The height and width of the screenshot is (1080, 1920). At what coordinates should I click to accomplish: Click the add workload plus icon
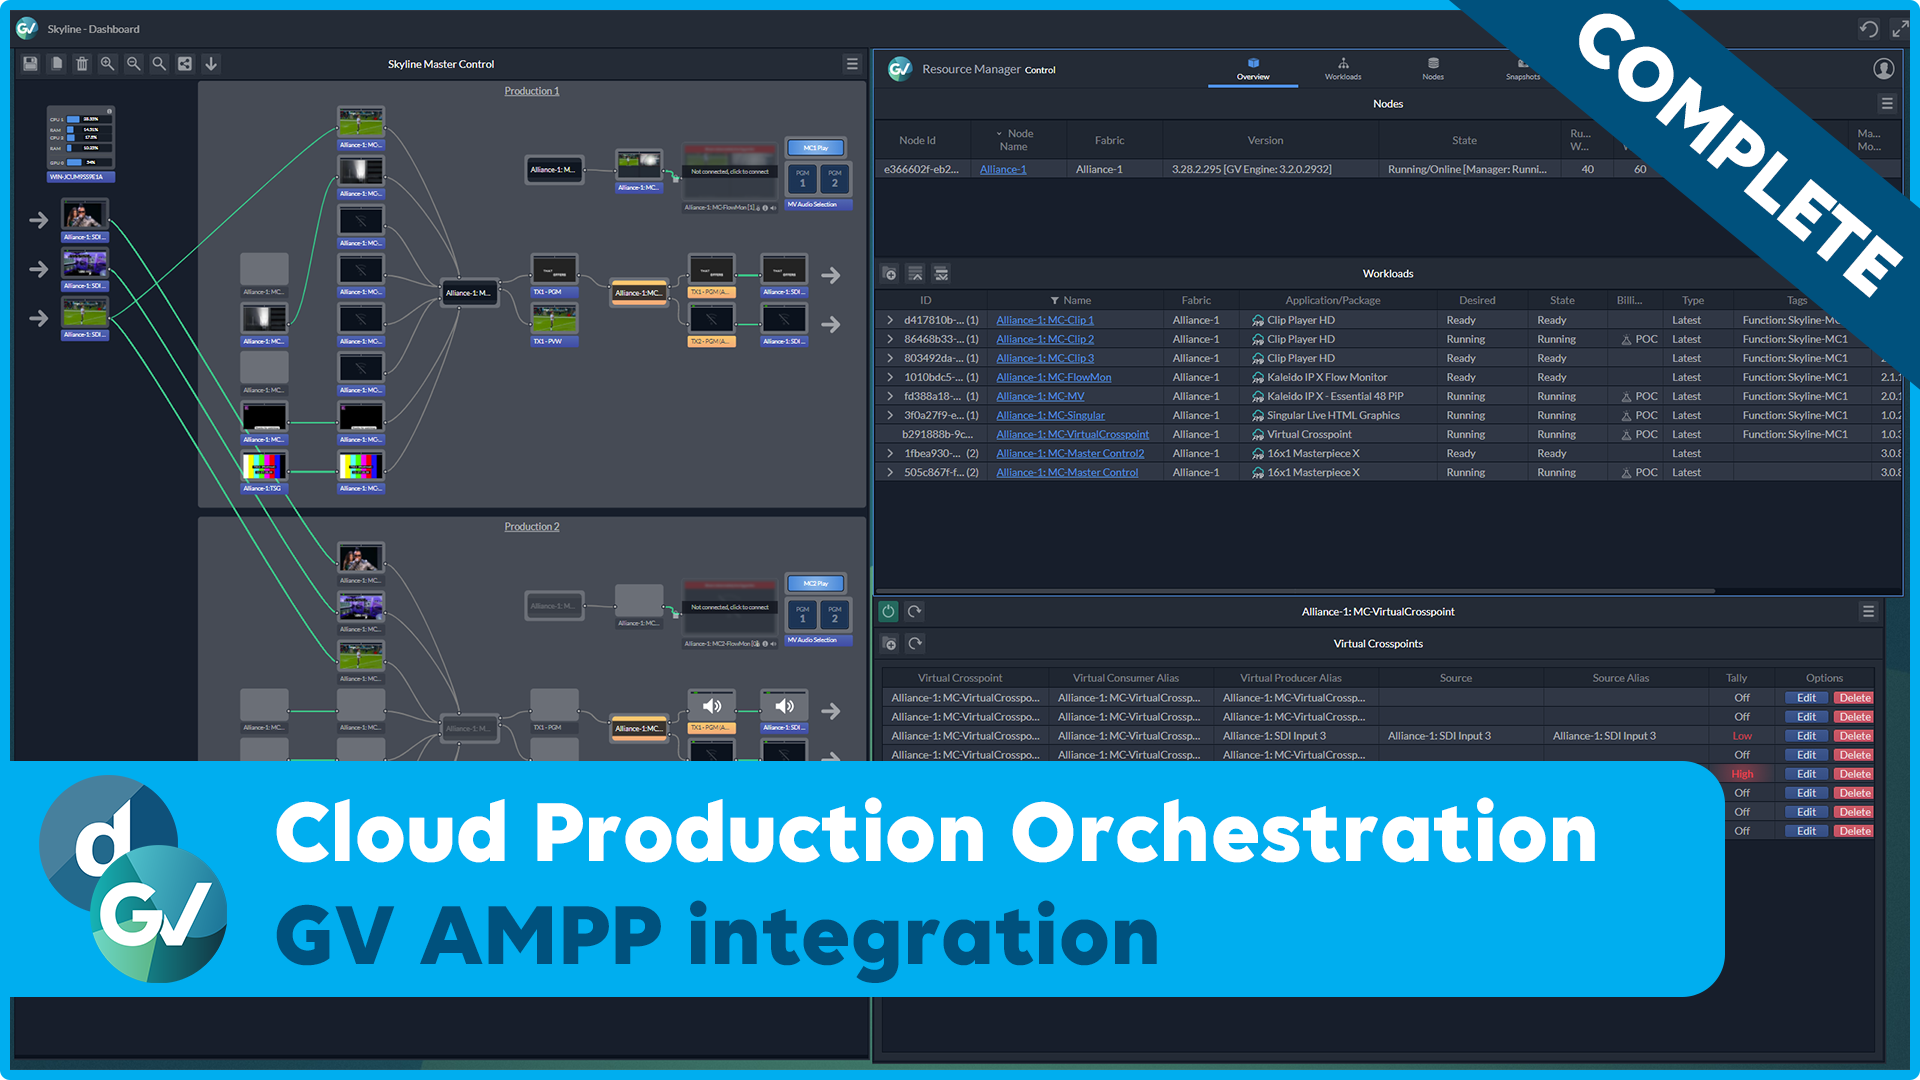[890, 273]
